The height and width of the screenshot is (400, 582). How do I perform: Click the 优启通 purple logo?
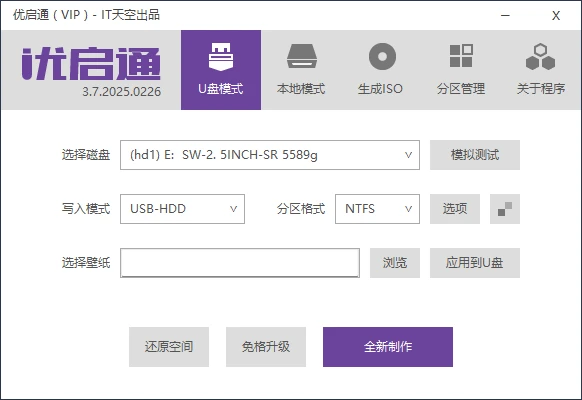pyautogui.click(x=91, y=63)
